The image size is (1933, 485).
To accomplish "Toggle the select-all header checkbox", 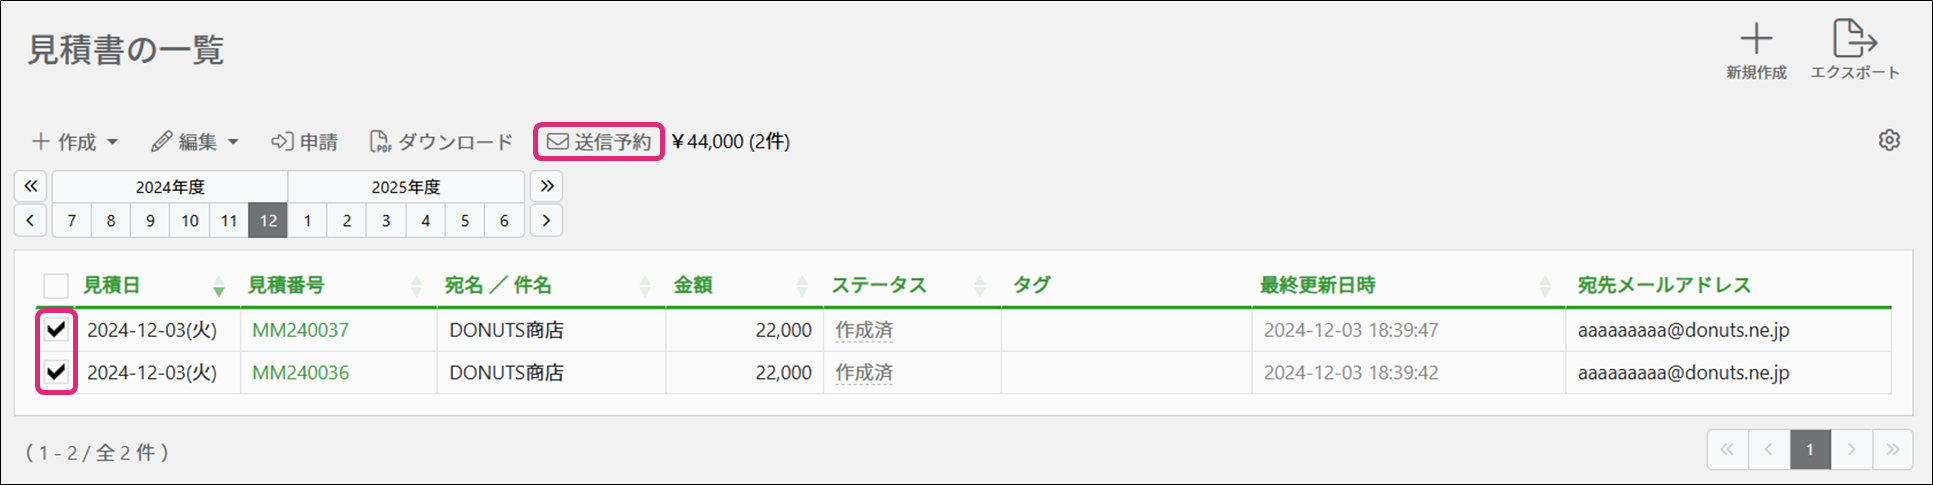I will pyautogui.click(x=56, y=286).
